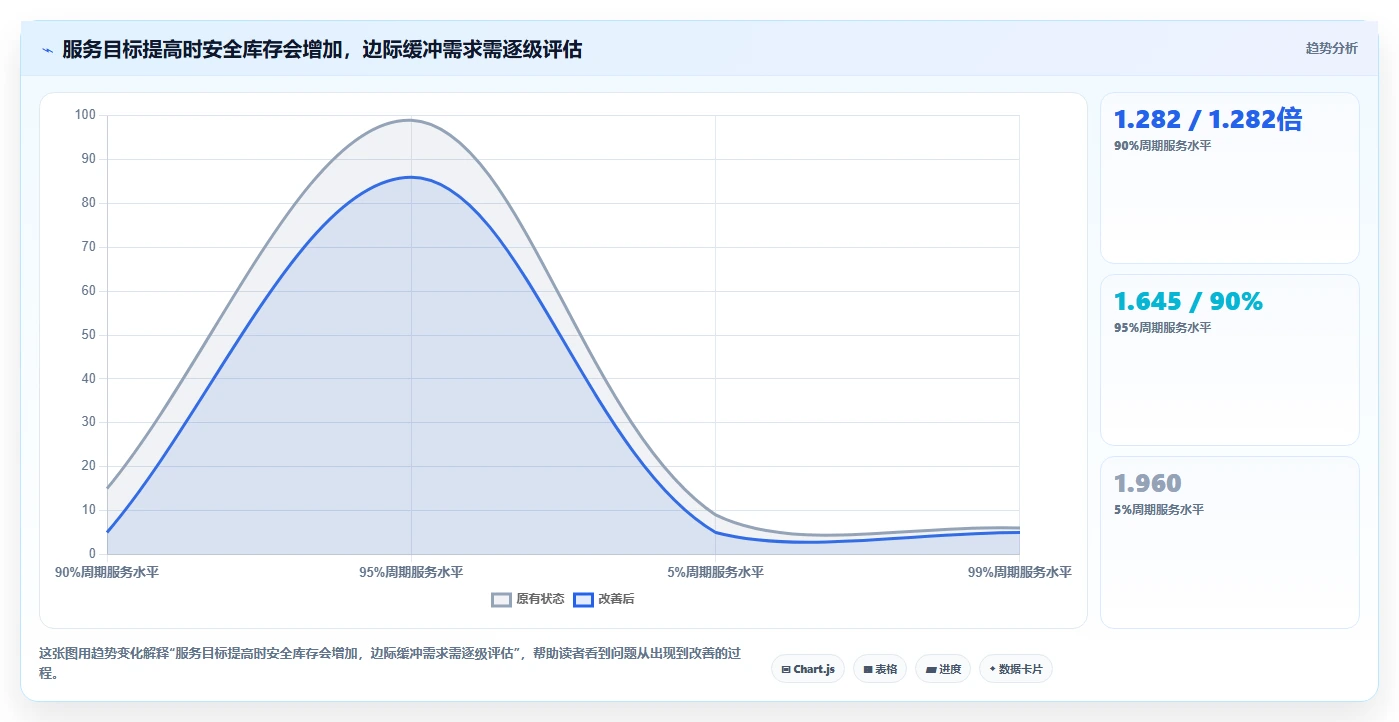This screenshot has width=1399, height=722.
Task: Click the x-axis label 90%周期服务水平
Action: [x=107, y=573]
